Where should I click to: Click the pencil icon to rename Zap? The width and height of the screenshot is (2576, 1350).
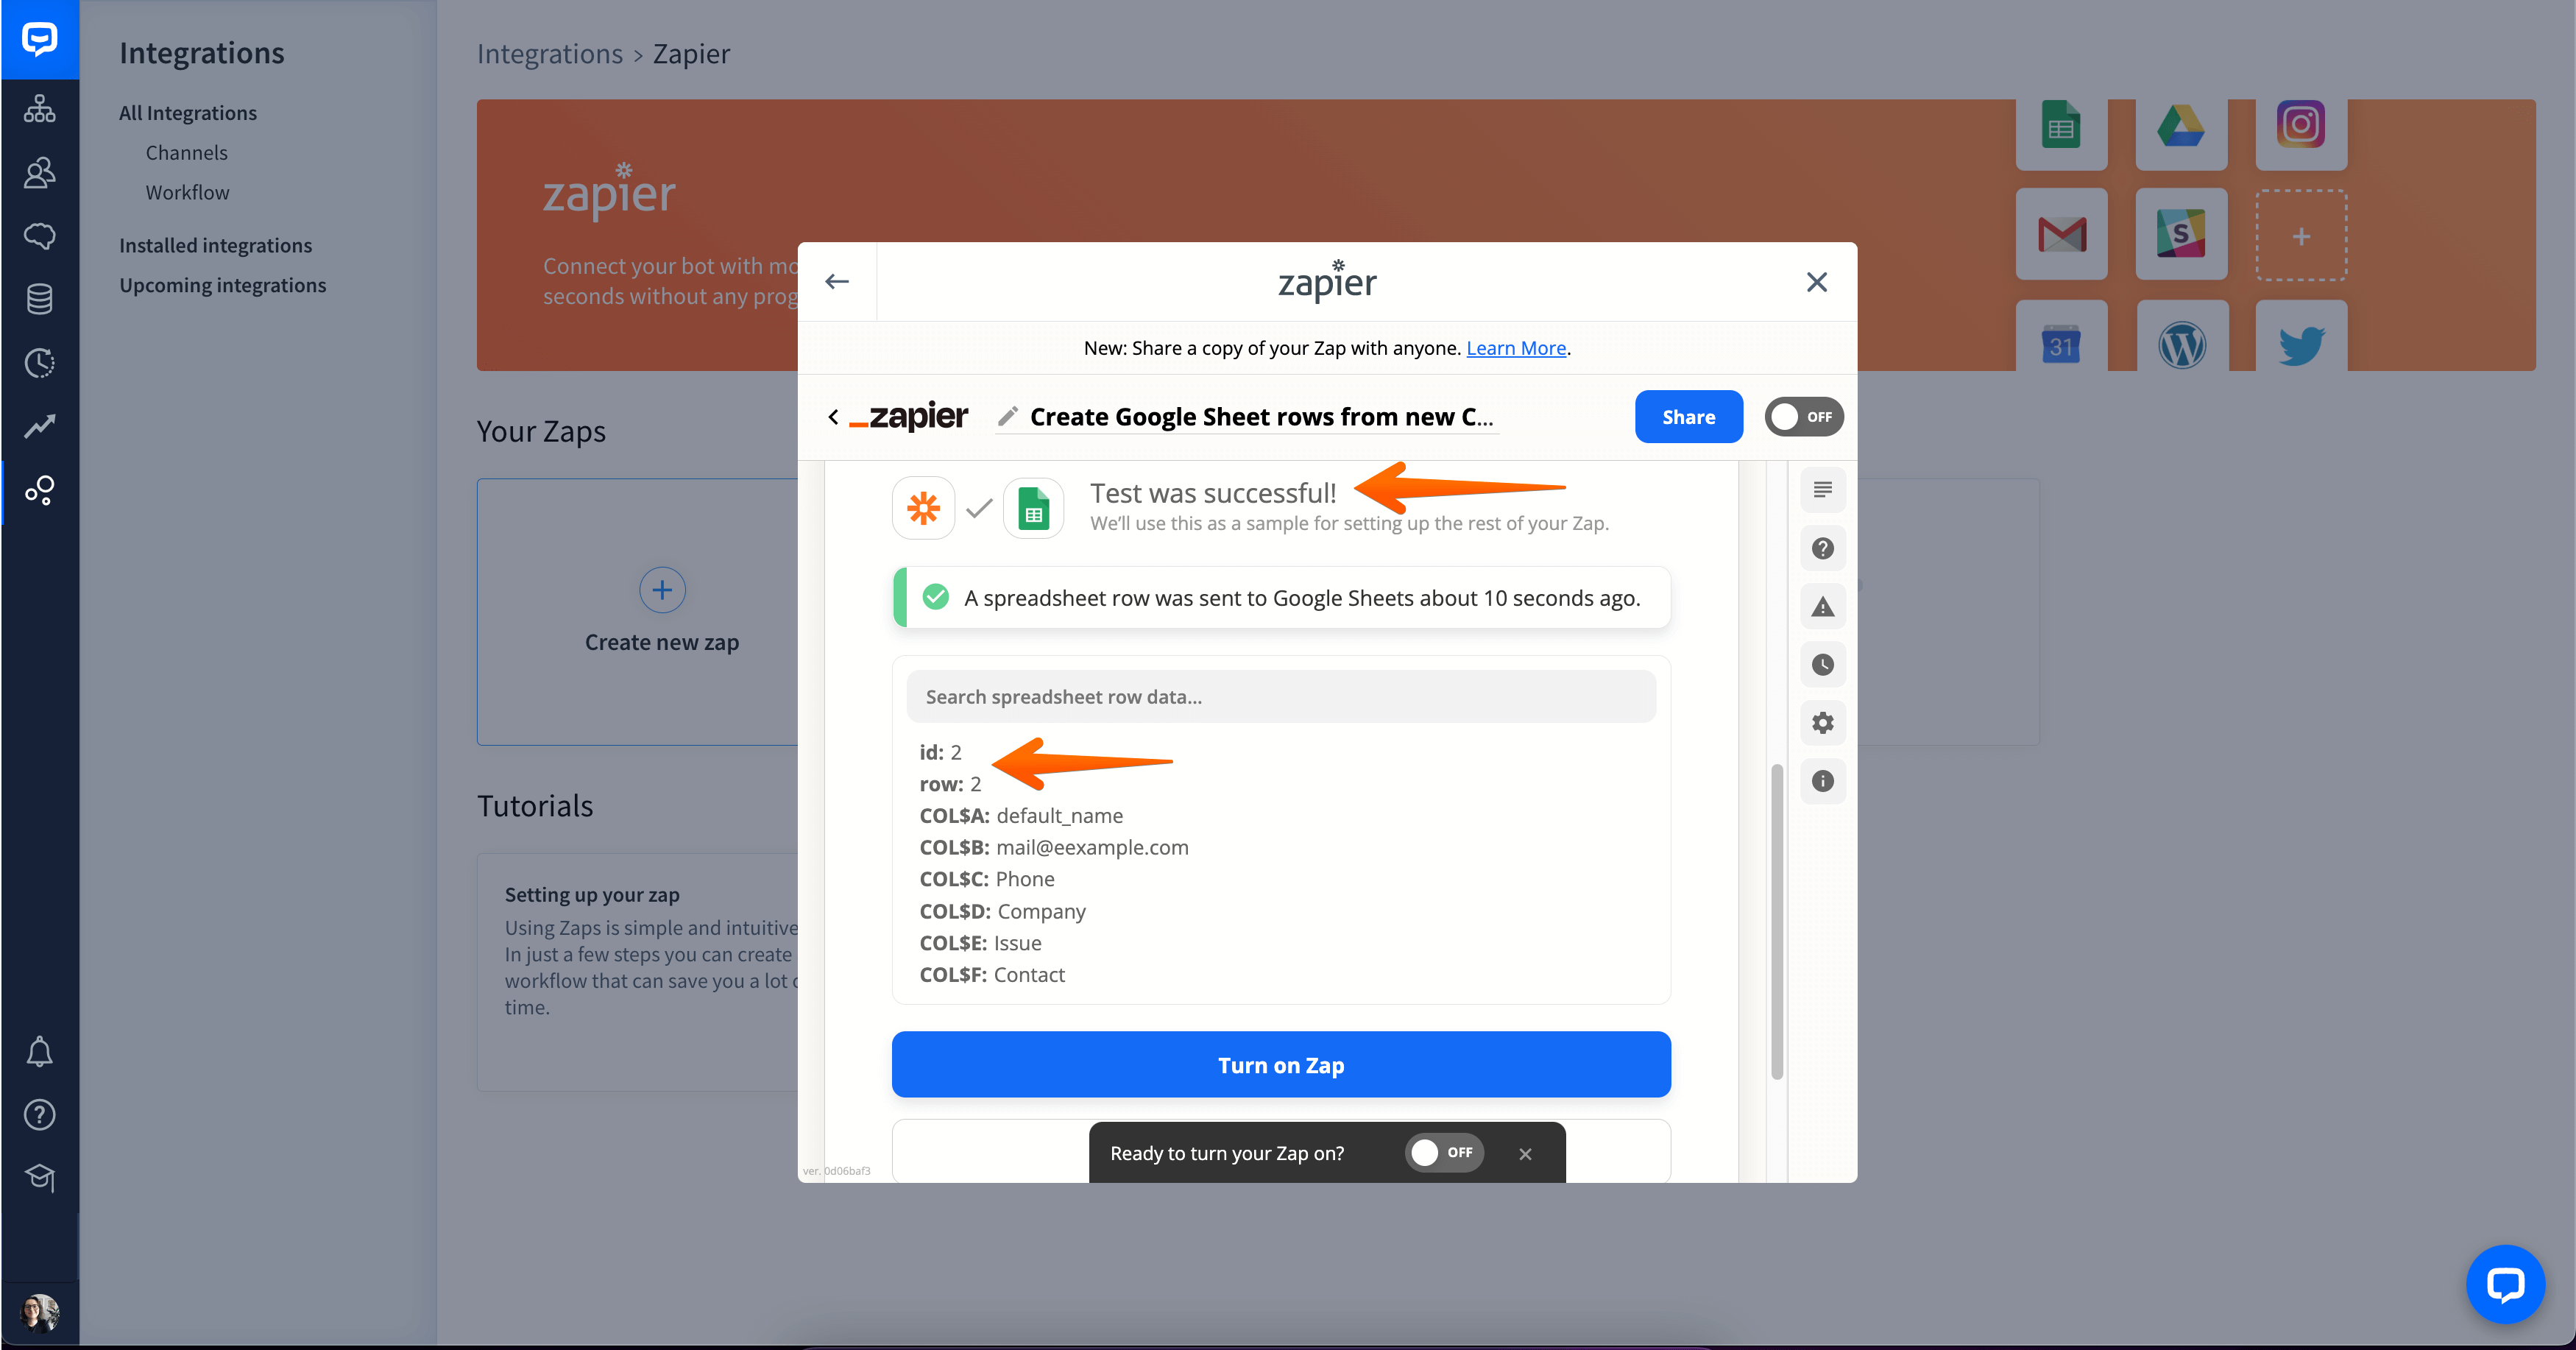(x=1008, y=416)
